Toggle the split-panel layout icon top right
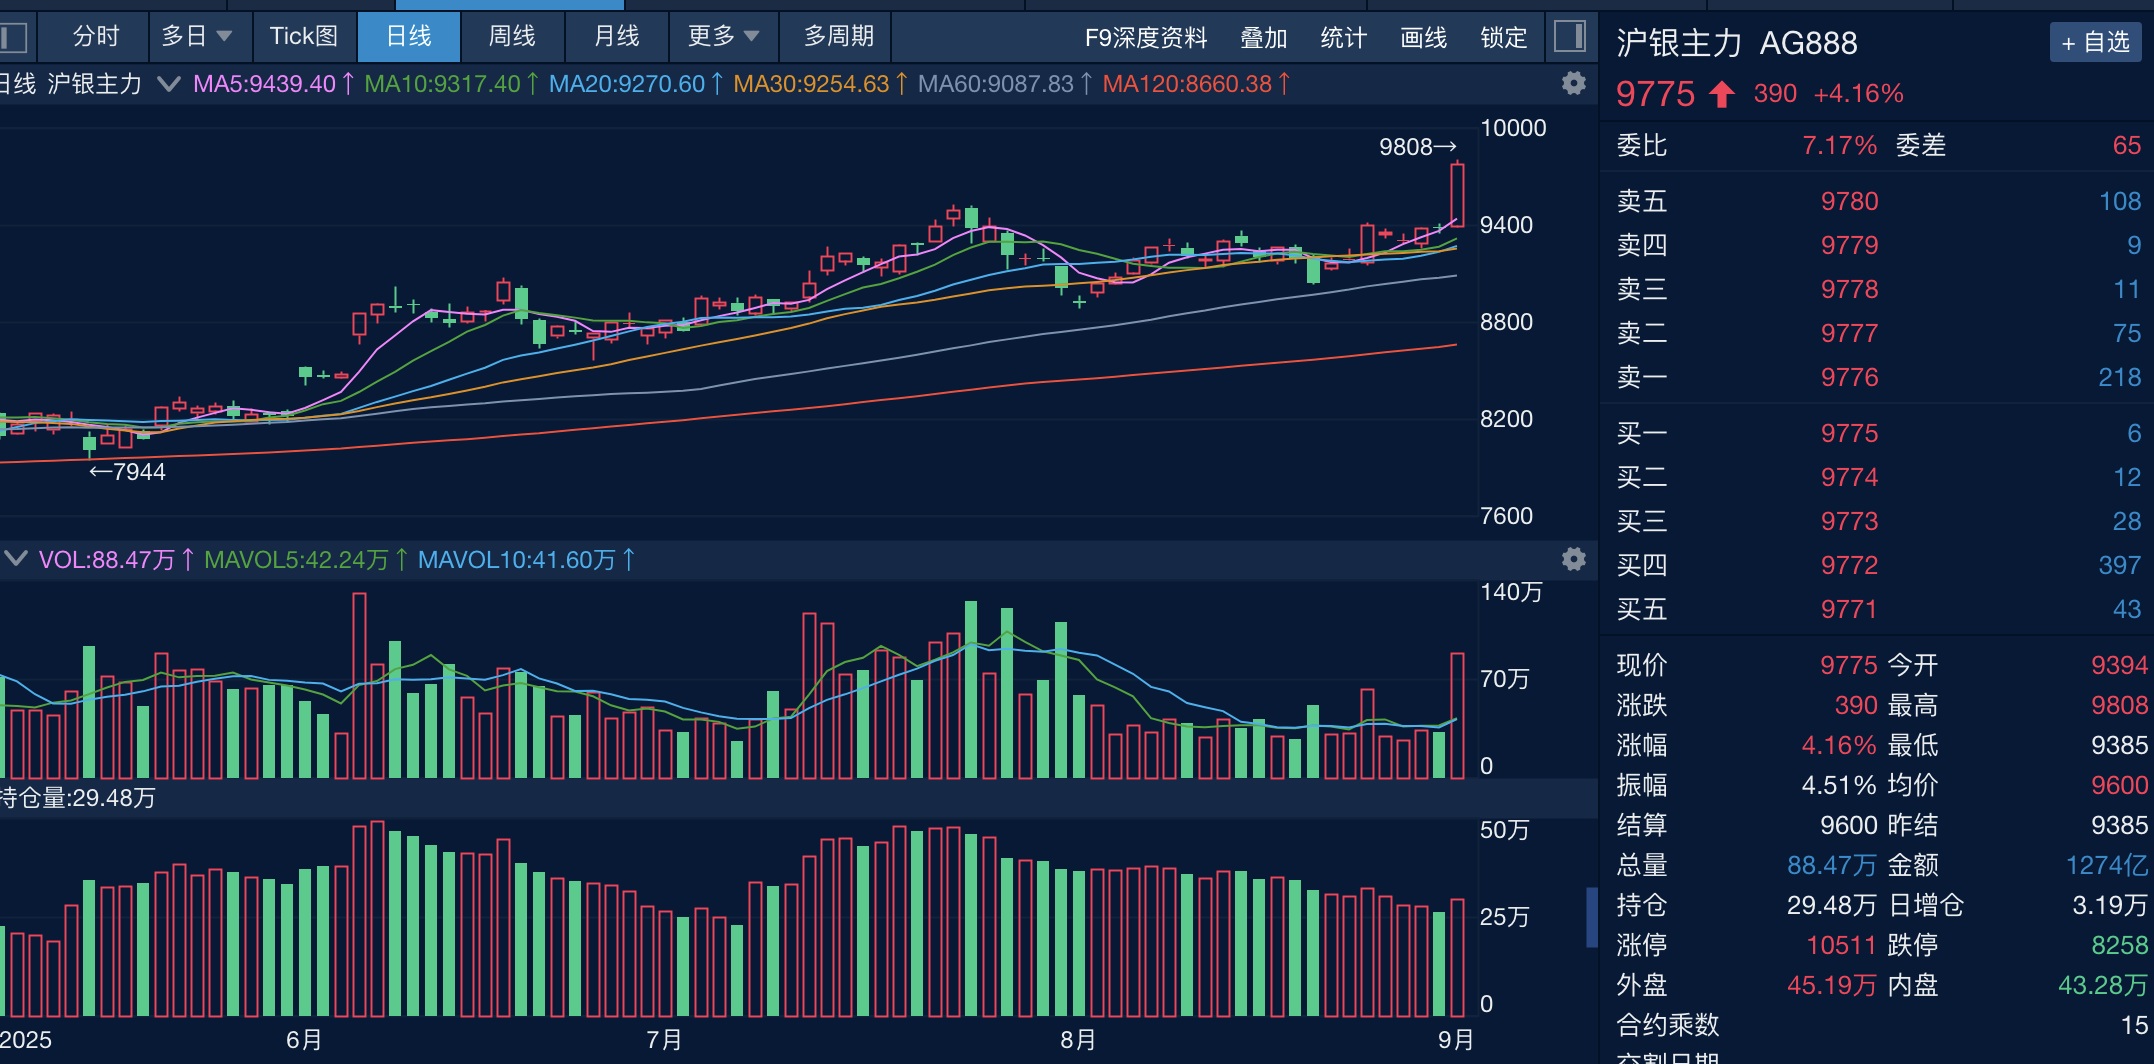Viewport: 2154px width, 1064px height. tap(1570, 36)
